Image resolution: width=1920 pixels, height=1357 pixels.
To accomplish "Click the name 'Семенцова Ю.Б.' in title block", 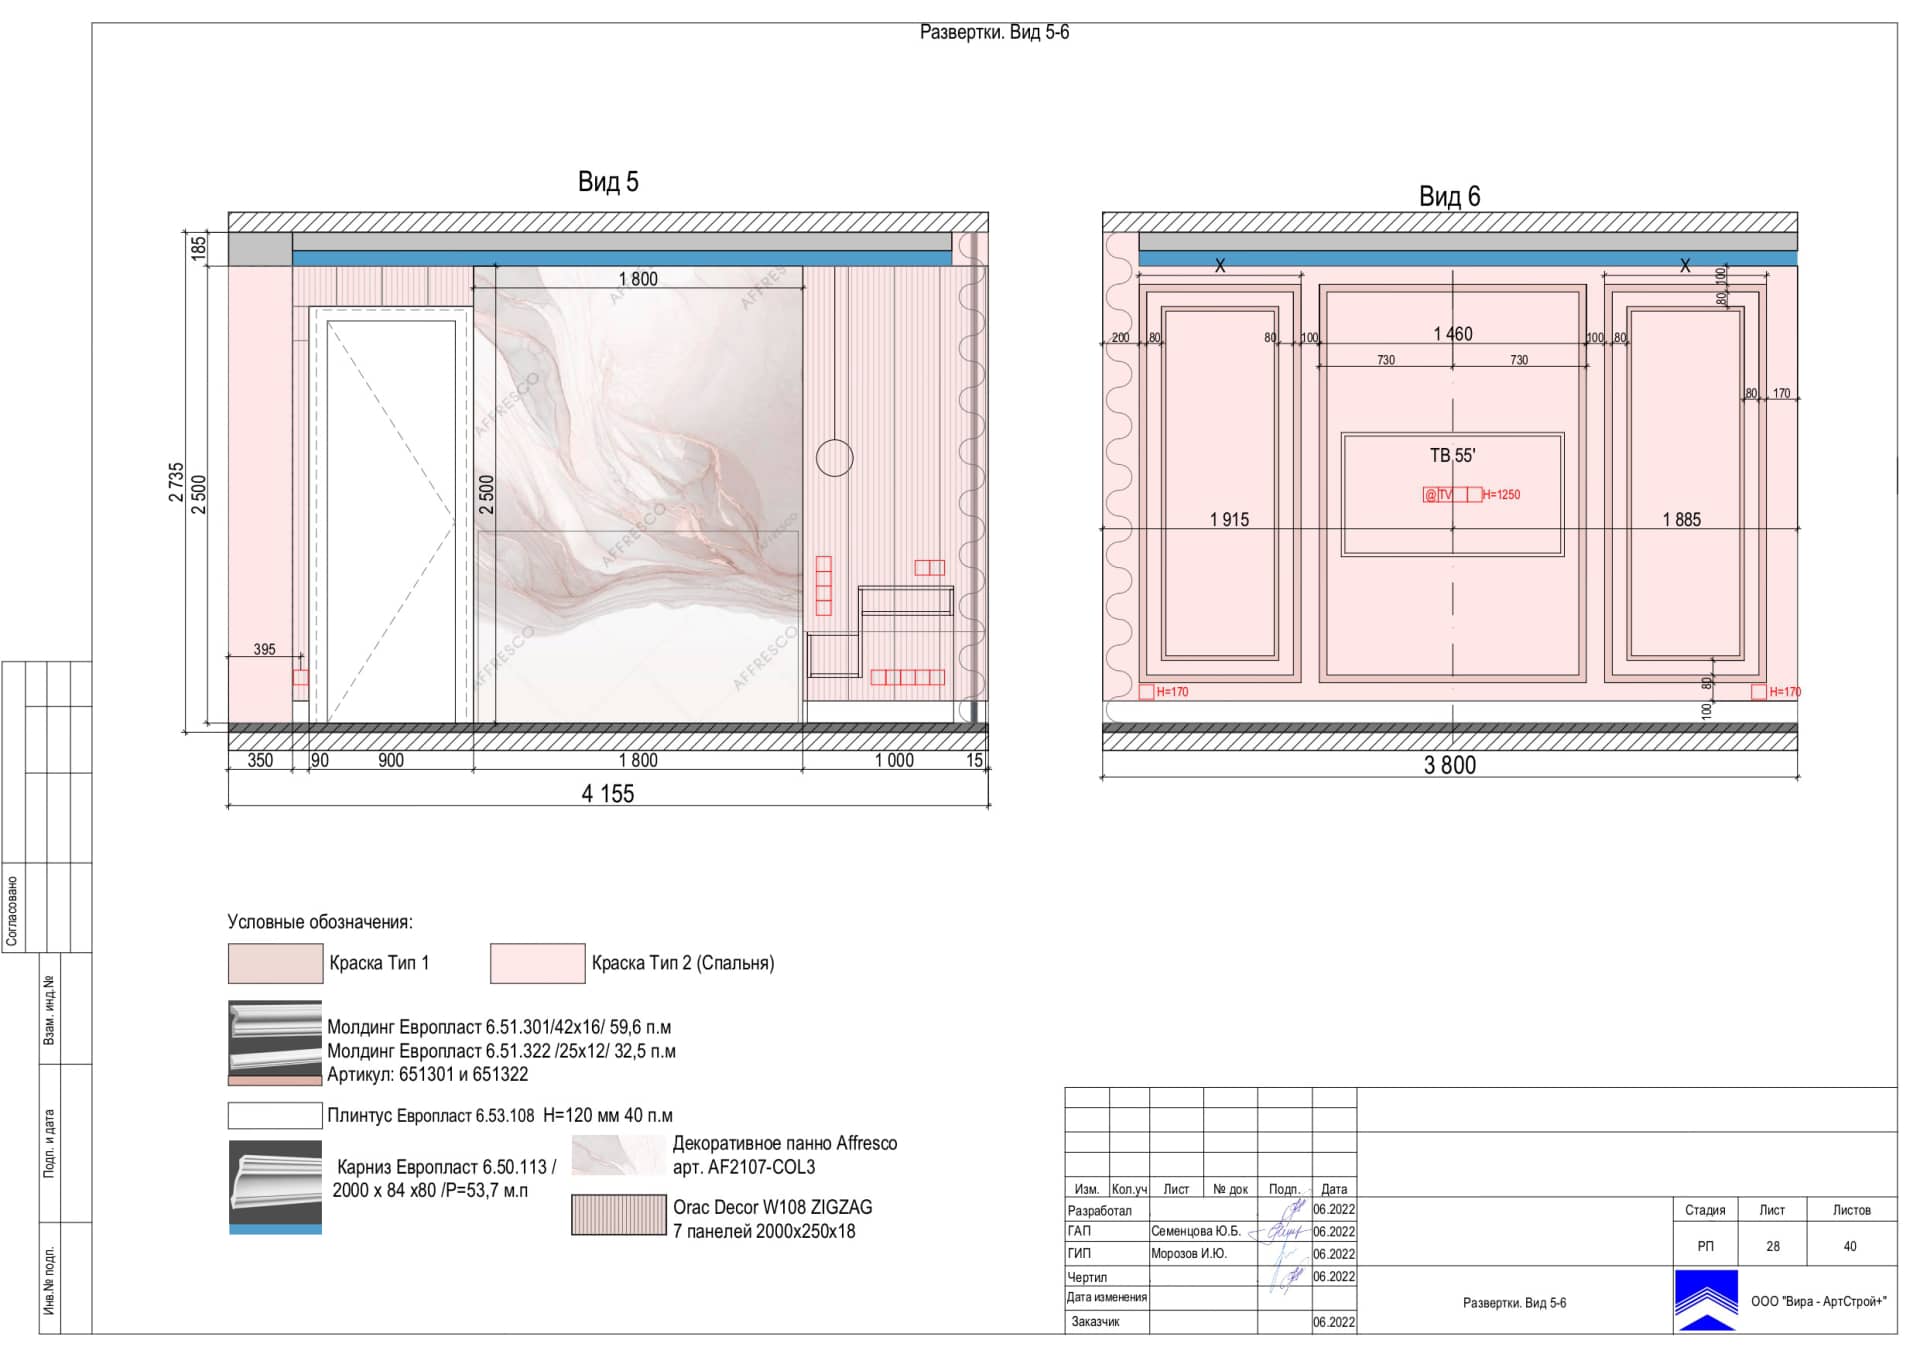I will (x=1196, y=1231).
